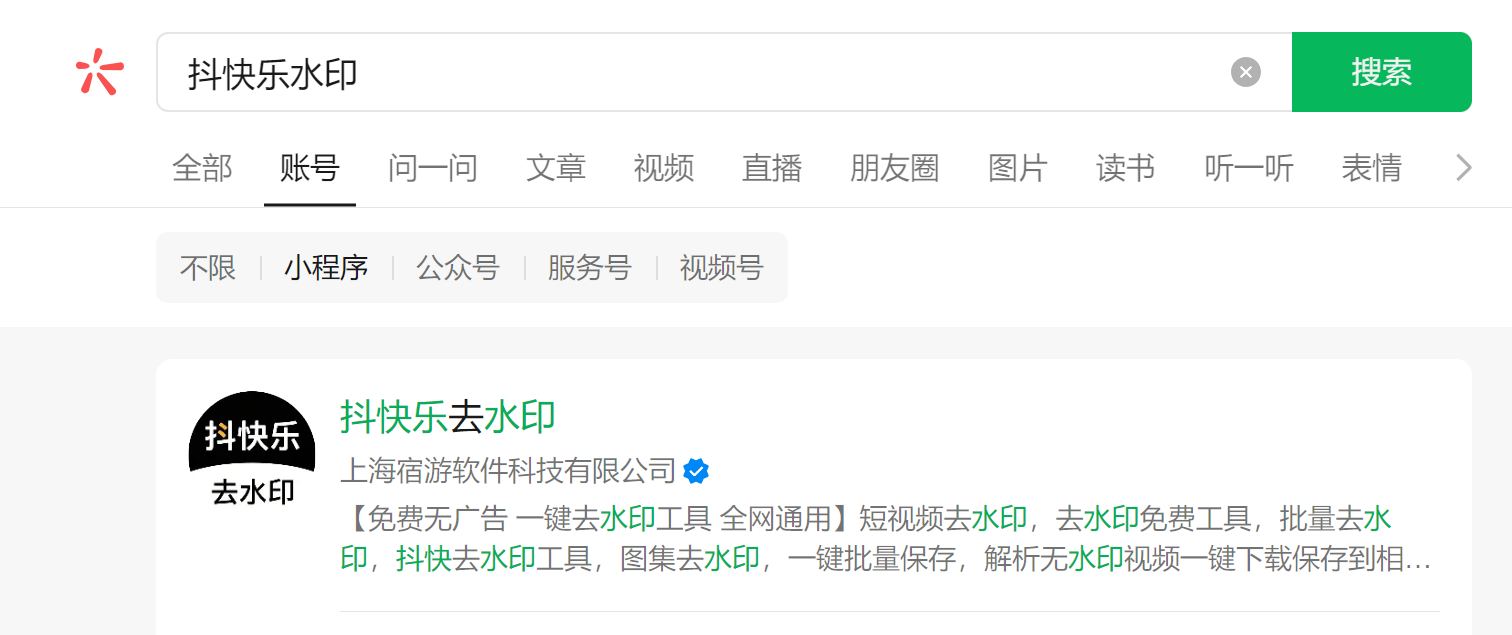
Task: Clear the search text with the X icon
Action: pyautogui.click(x=1245, y=72)
